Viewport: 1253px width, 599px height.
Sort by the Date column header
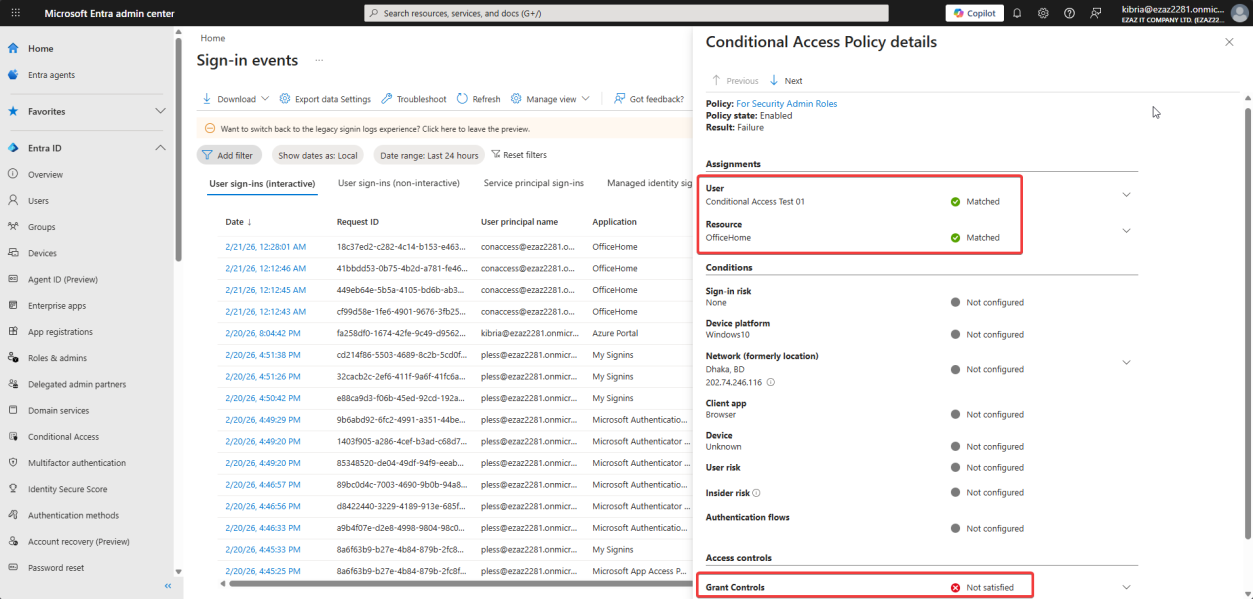(239, 222)
